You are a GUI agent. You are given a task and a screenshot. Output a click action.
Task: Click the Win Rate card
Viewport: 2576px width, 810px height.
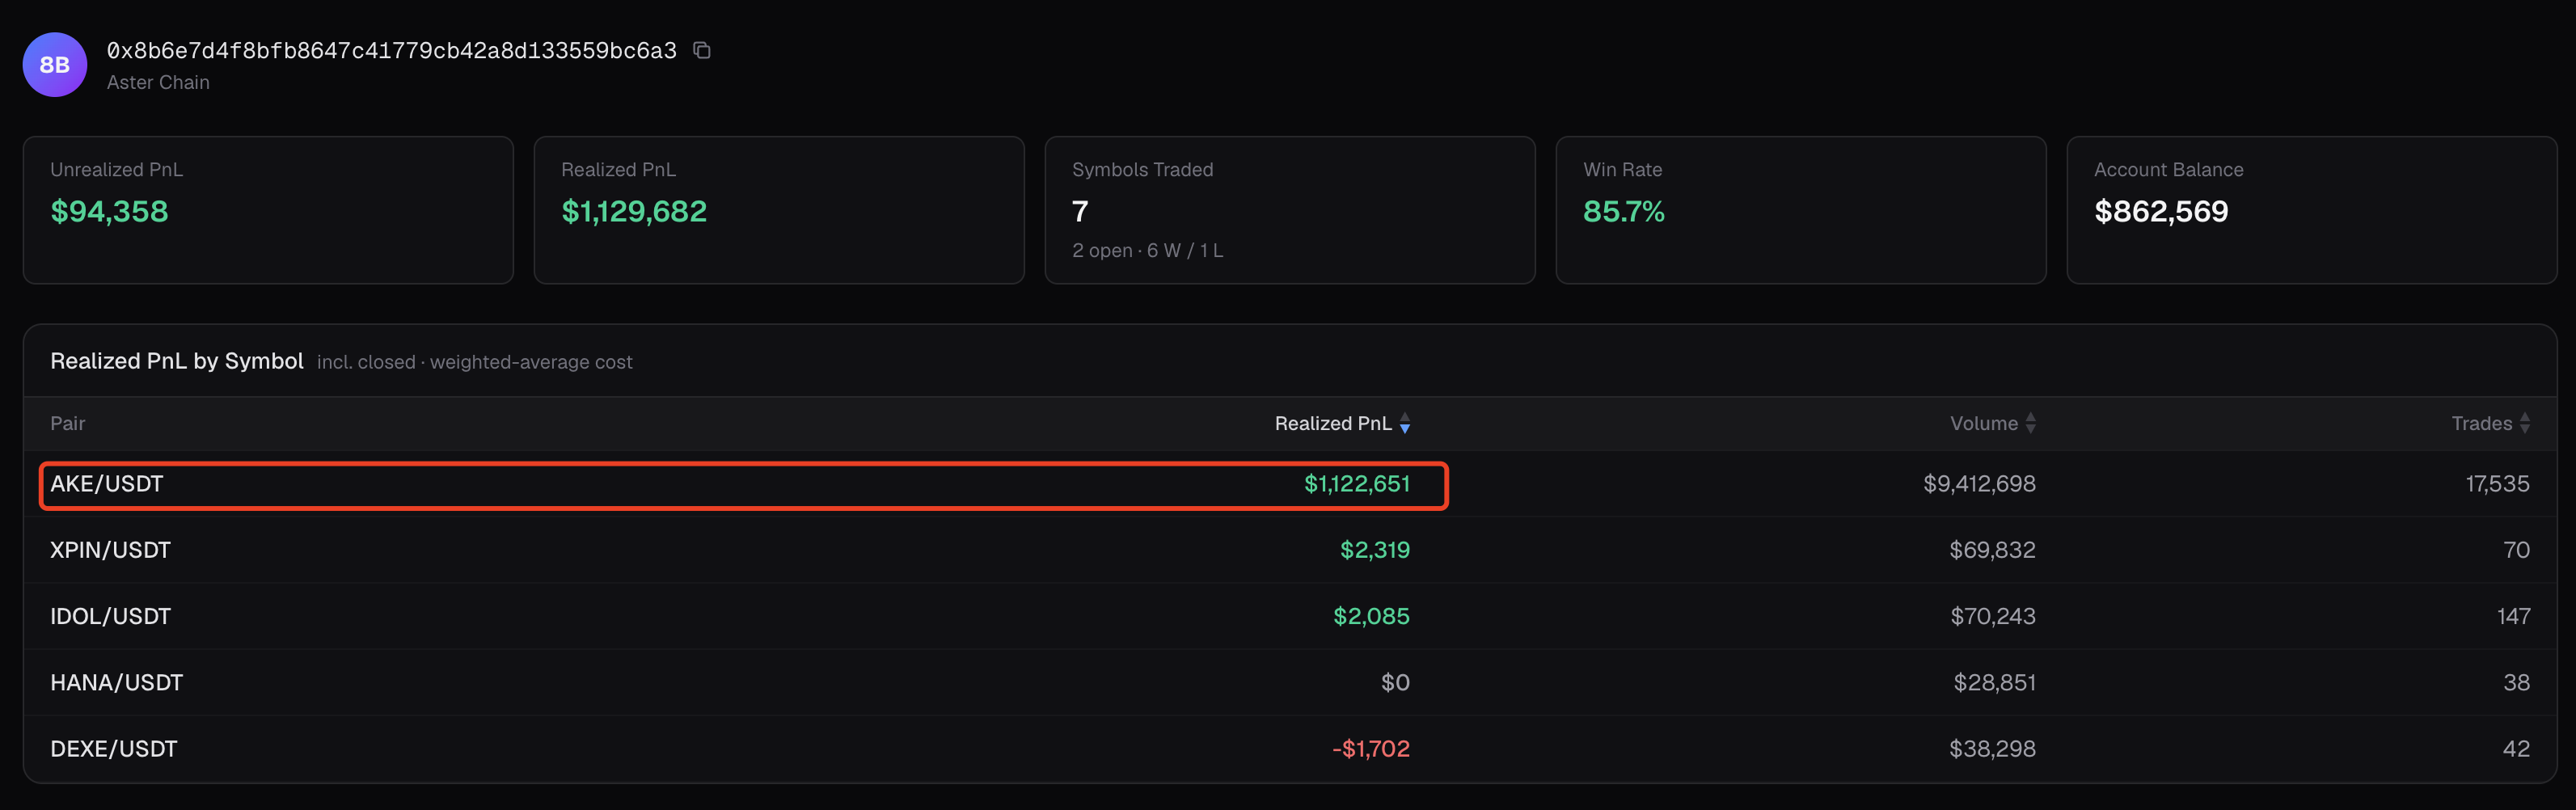[1801, 210]
